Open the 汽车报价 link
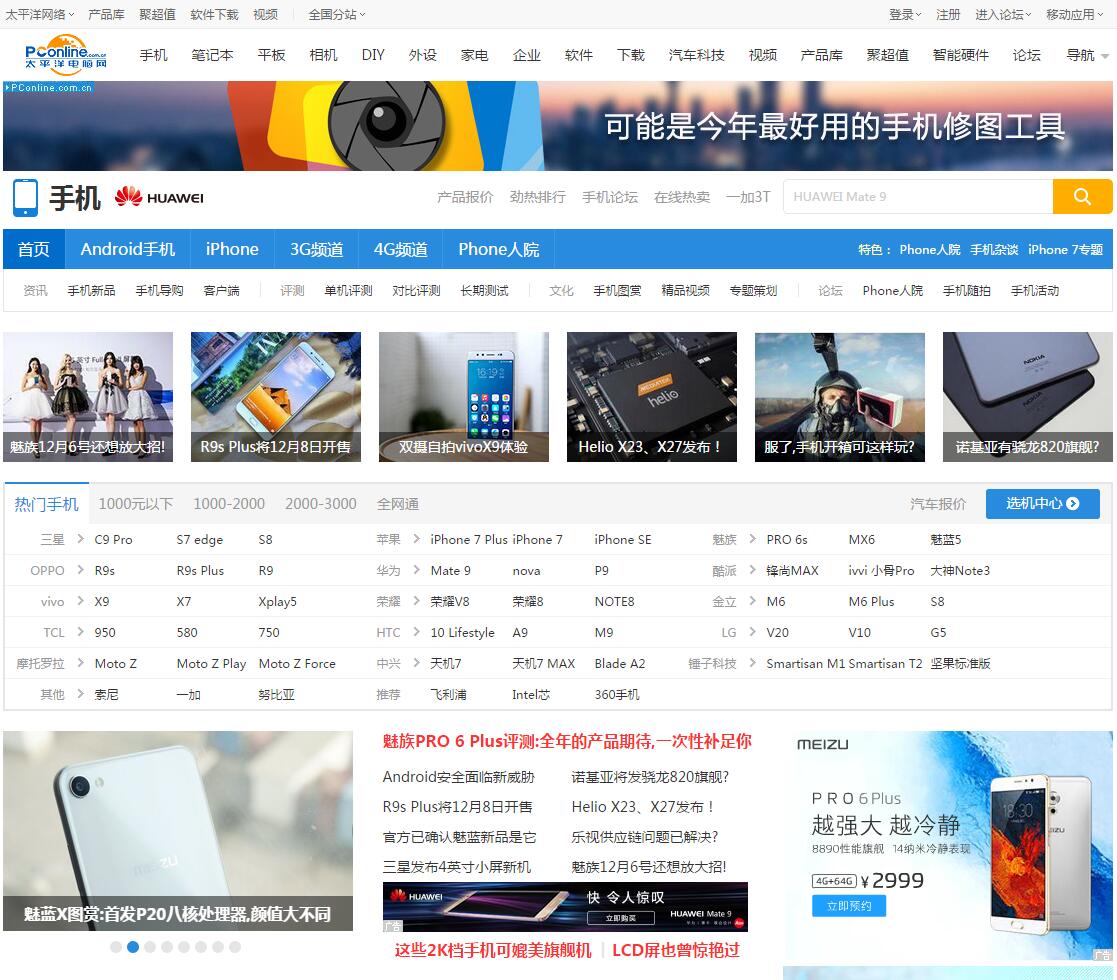 (x=937, y=504)
